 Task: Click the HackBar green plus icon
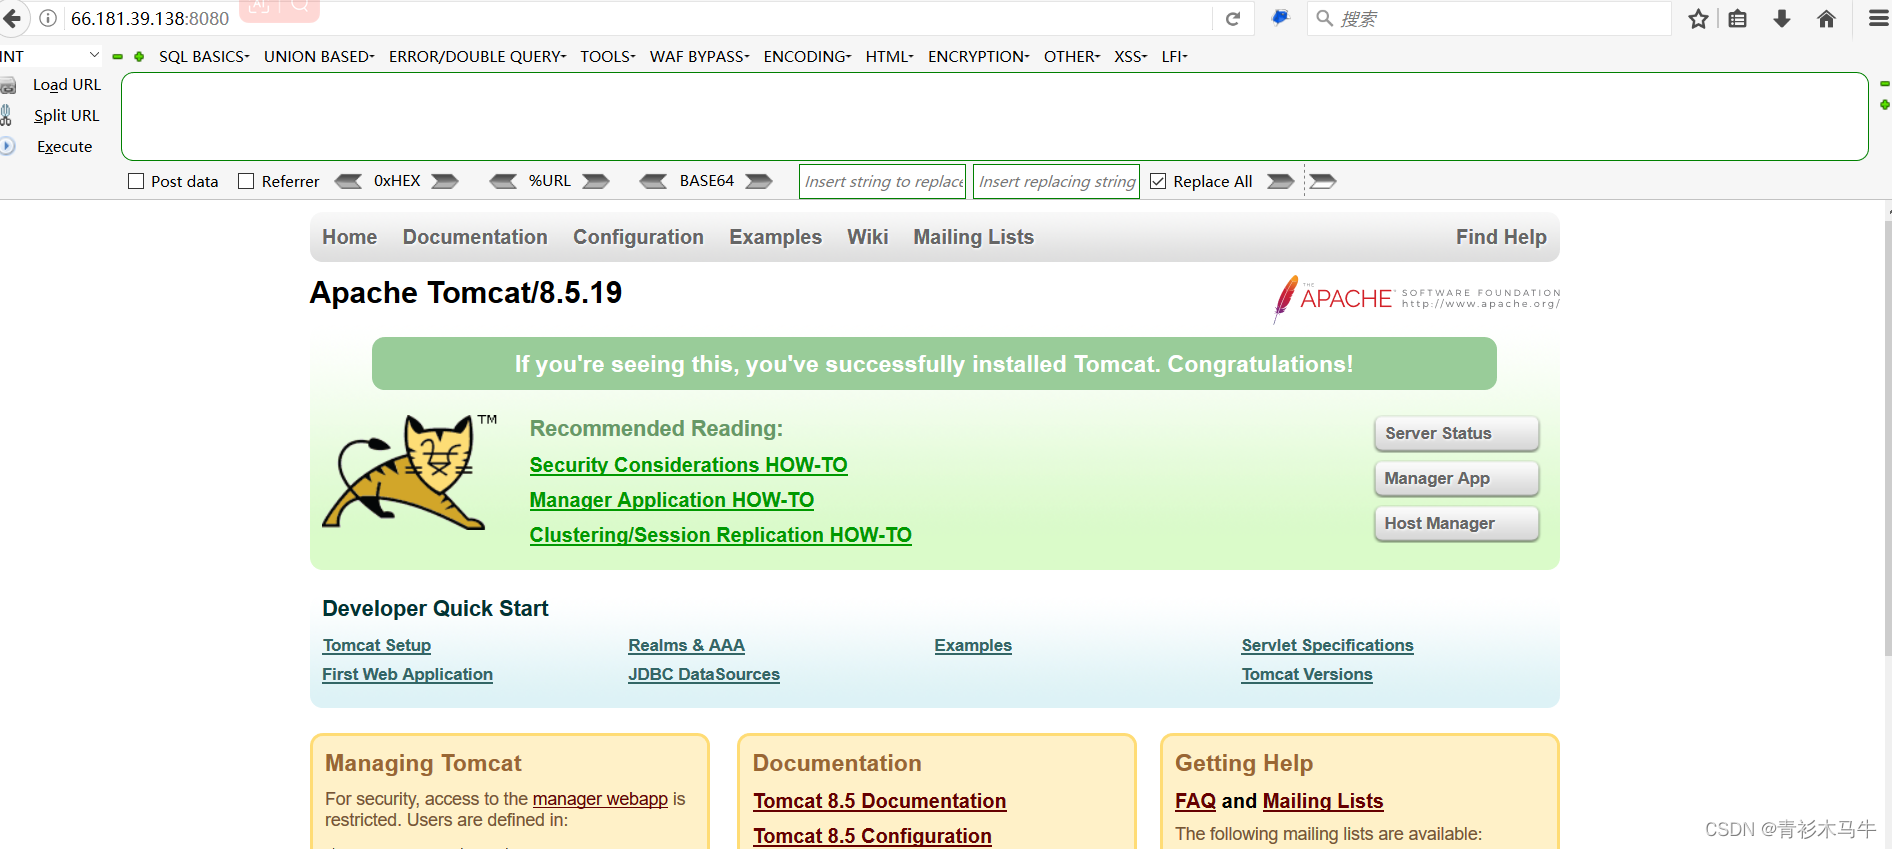pos(139,57)
